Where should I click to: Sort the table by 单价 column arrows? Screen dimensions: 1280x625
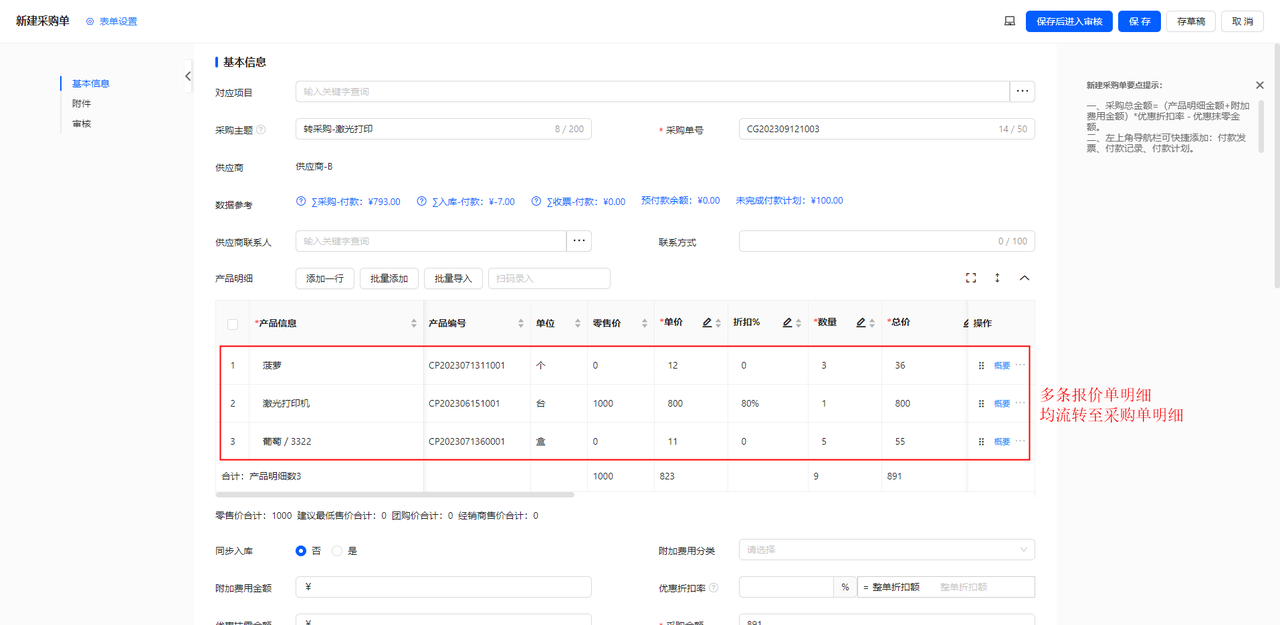[720, 324]
